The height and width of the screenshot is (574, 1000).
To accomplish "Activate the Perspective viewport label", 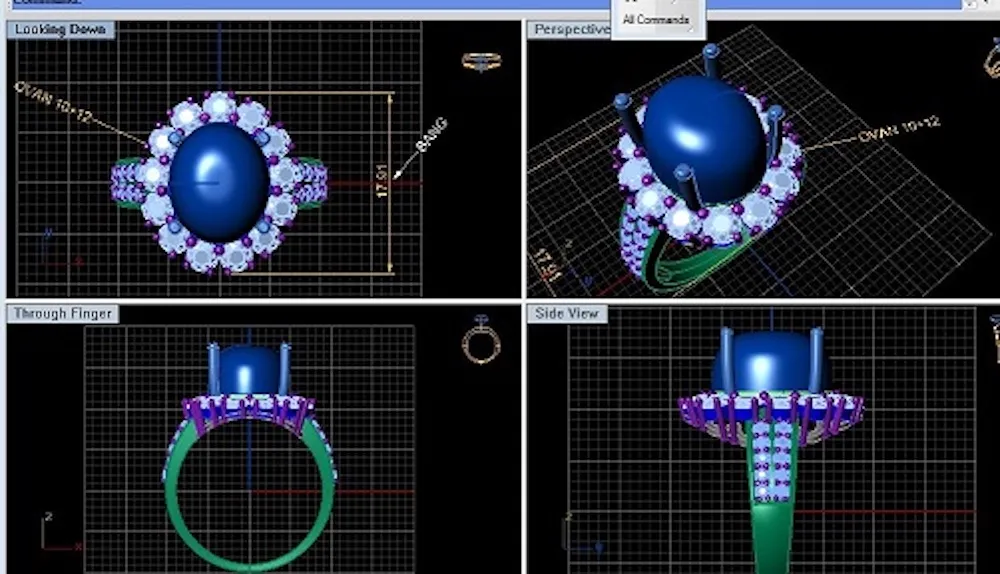I will click(570, 30).
